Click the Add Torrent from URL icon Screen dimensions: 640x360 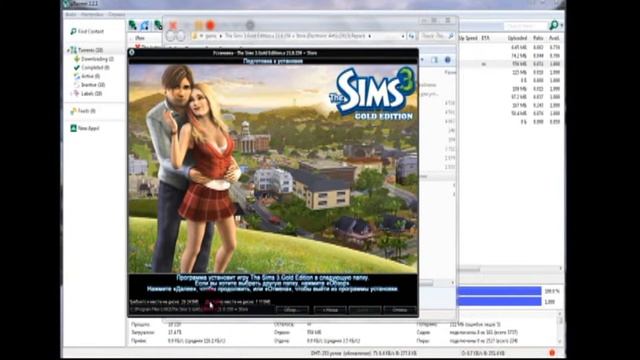(x=145, y=25)
